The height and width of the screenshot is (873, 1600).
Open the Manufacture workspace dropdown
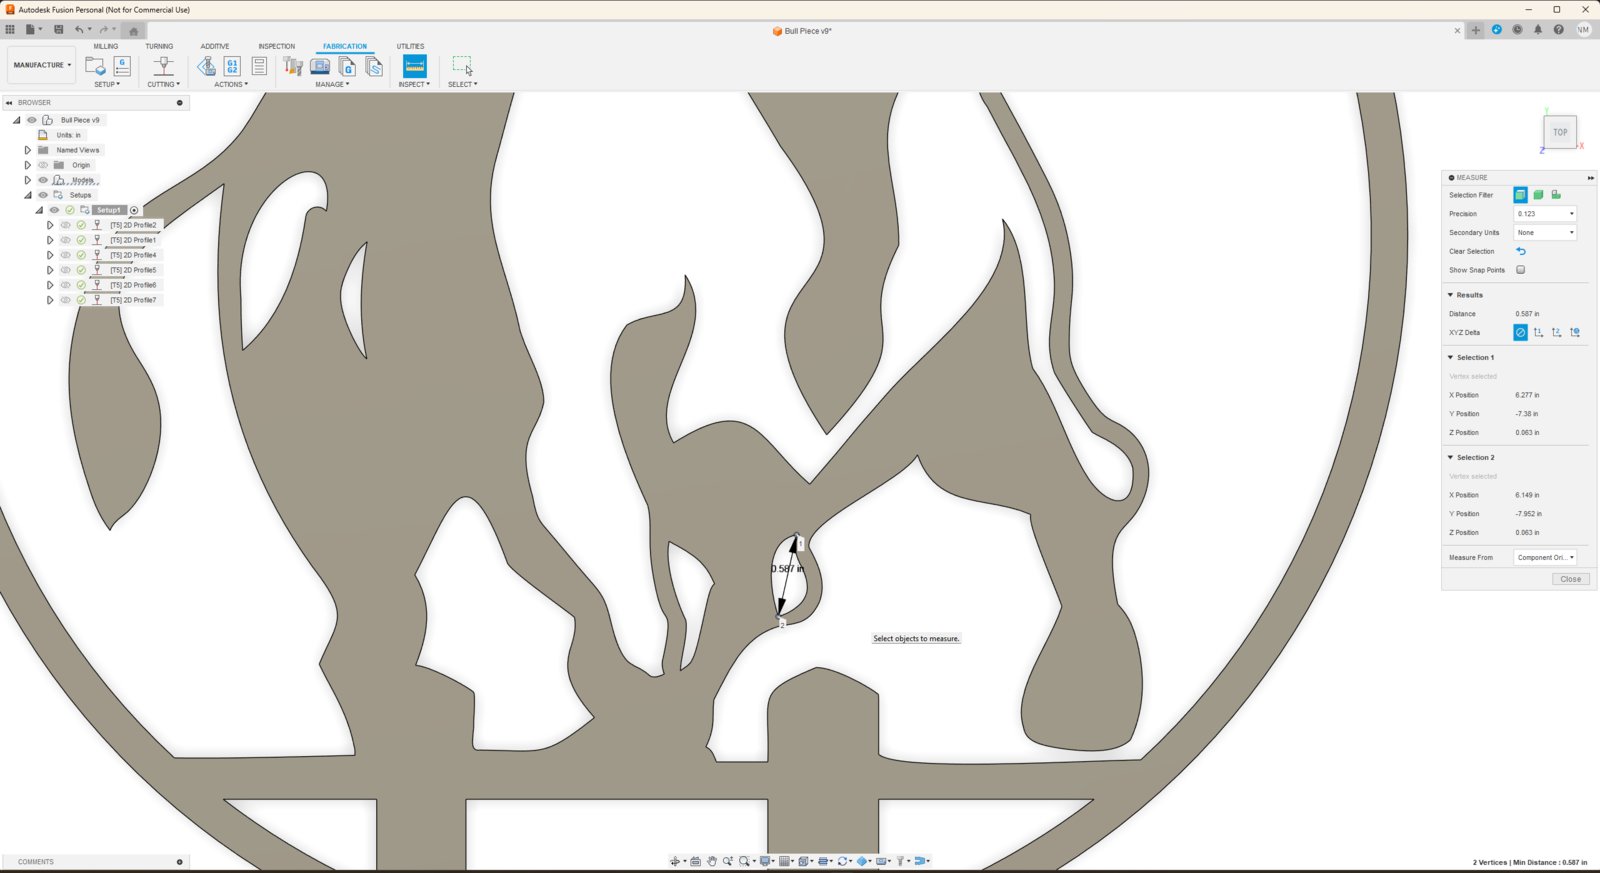pyautogui.click(x=42, y=65)
